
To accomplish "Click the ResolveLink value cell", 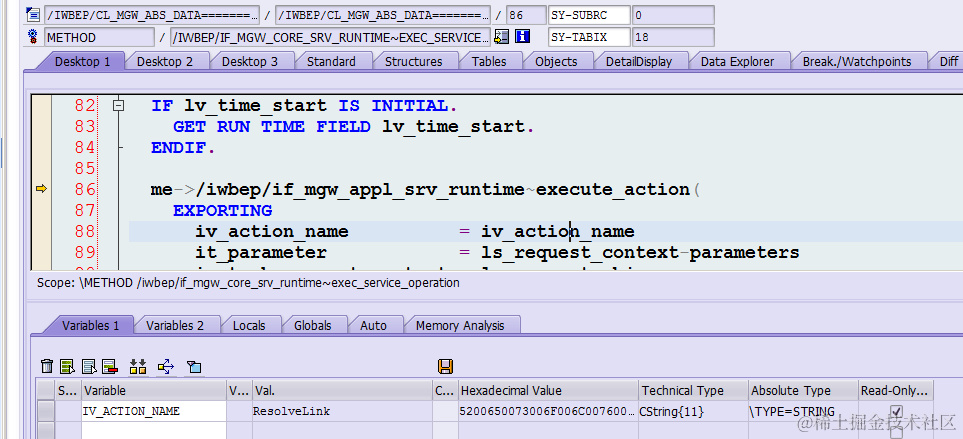I will pyautogui.click(x=342, y=411).
